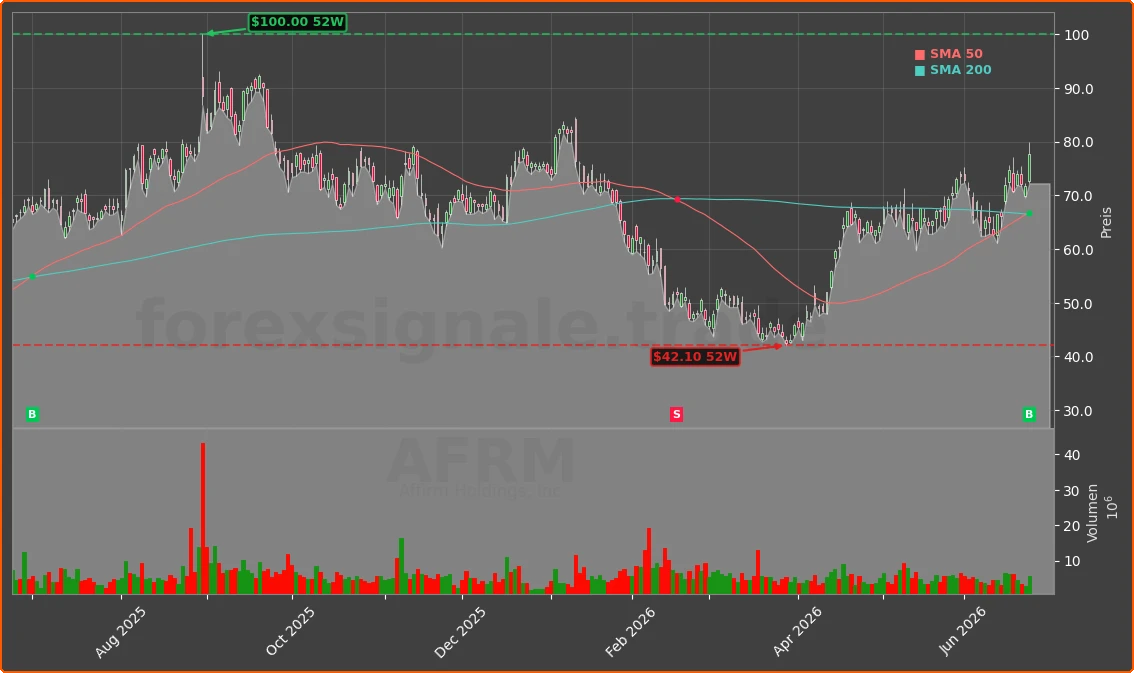The height and width of the screenshot is (673, 1134).
Task: Click the red S sell signal marker
Action: pos(676,414)
